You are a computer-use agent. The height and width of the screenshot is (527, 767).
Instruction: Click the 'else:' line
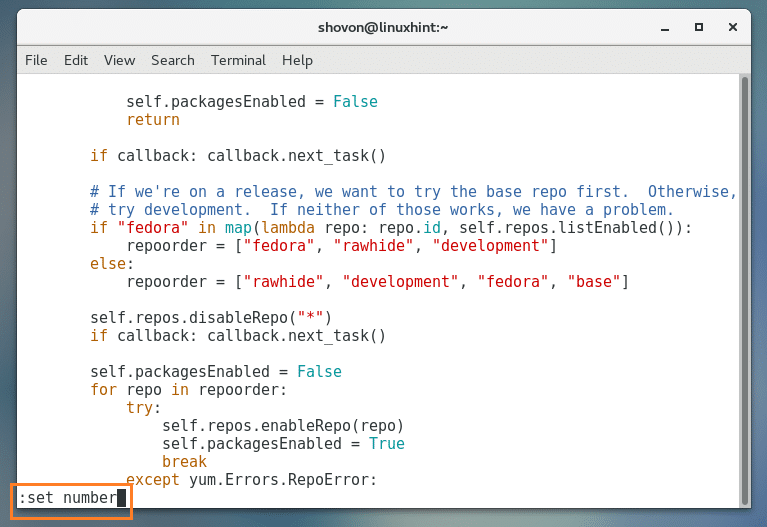tap(108, 264)
